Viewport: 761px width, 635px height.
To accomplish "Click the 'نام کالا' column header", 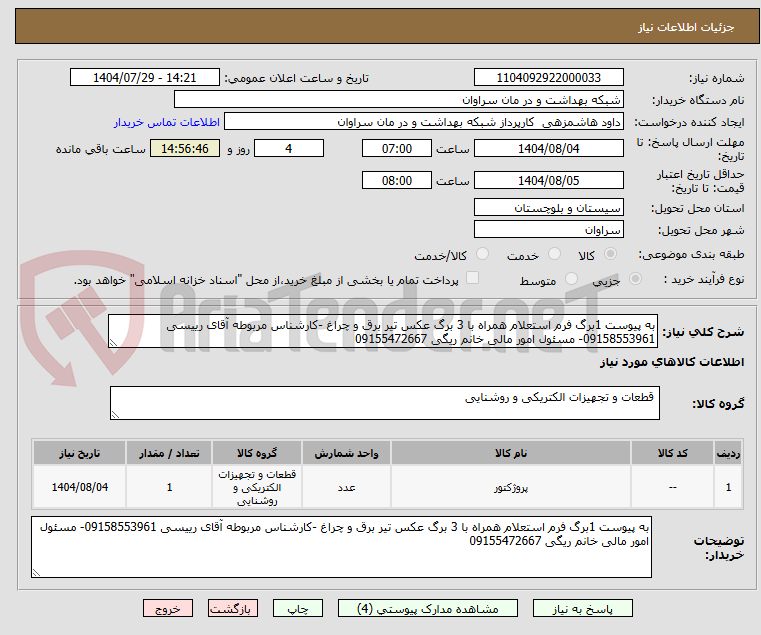I will coord(511,453).
